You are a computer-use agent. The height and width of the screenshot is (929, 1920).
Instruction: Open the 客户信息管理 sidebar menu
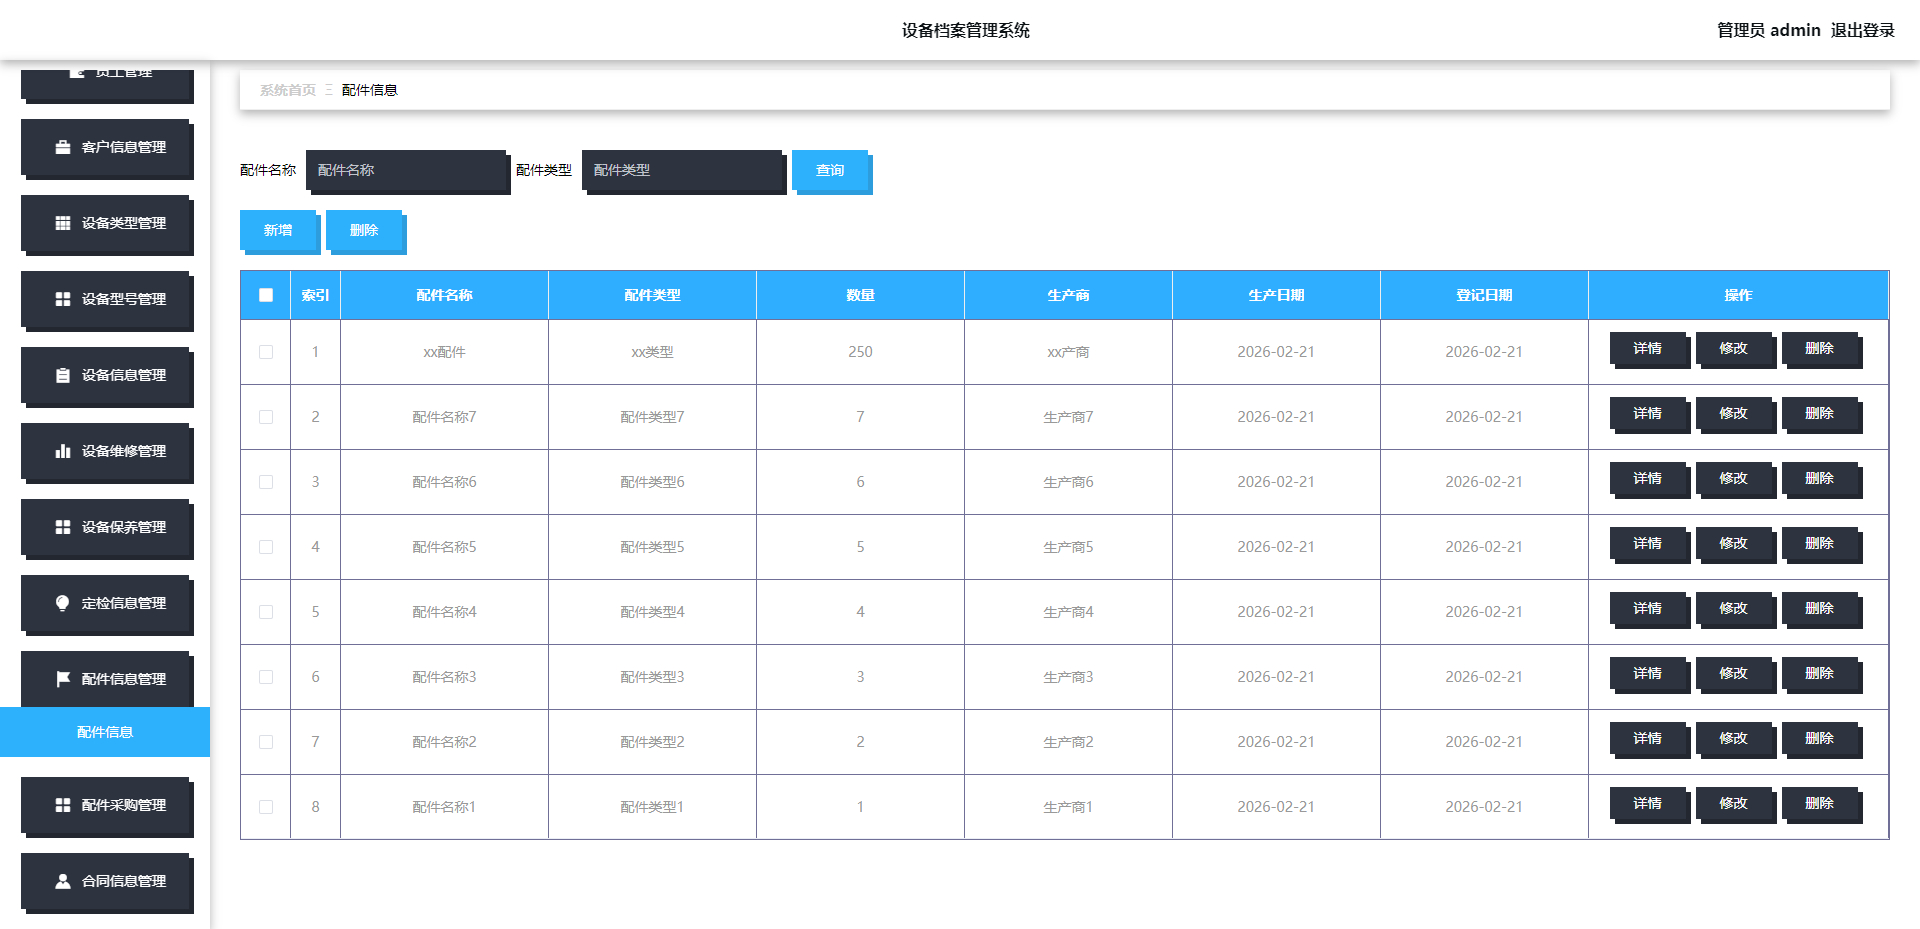[107, 148]
